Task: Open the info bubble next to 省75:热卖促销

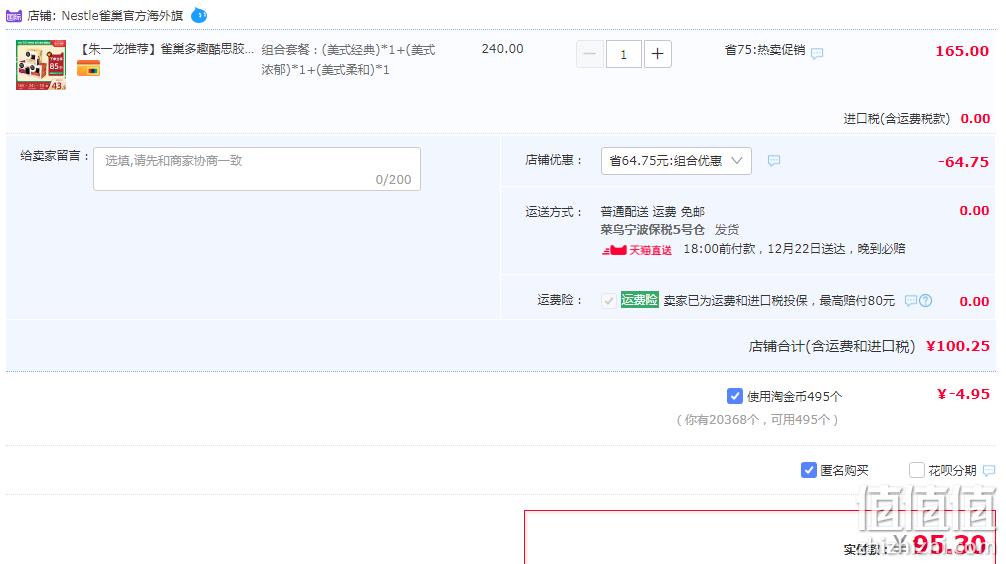Action: (817, 53)
